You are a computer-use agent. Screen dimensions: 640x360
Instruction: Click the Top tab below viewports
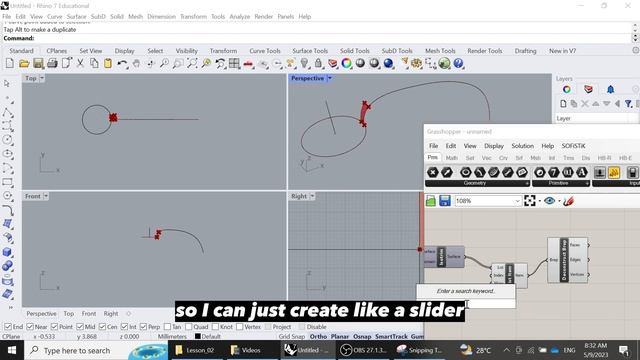(x=69, y=313)
